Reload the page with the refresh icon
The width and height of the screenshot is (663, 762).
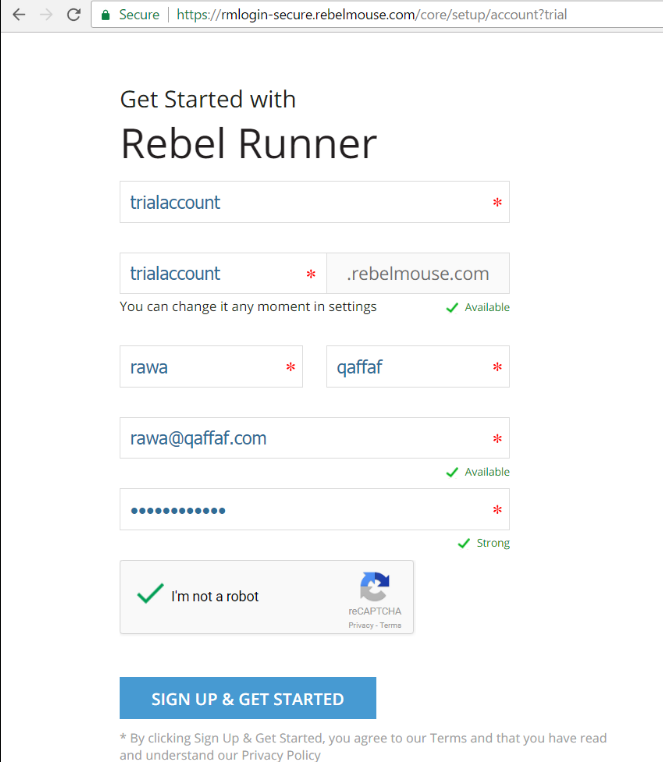point(73,15)
